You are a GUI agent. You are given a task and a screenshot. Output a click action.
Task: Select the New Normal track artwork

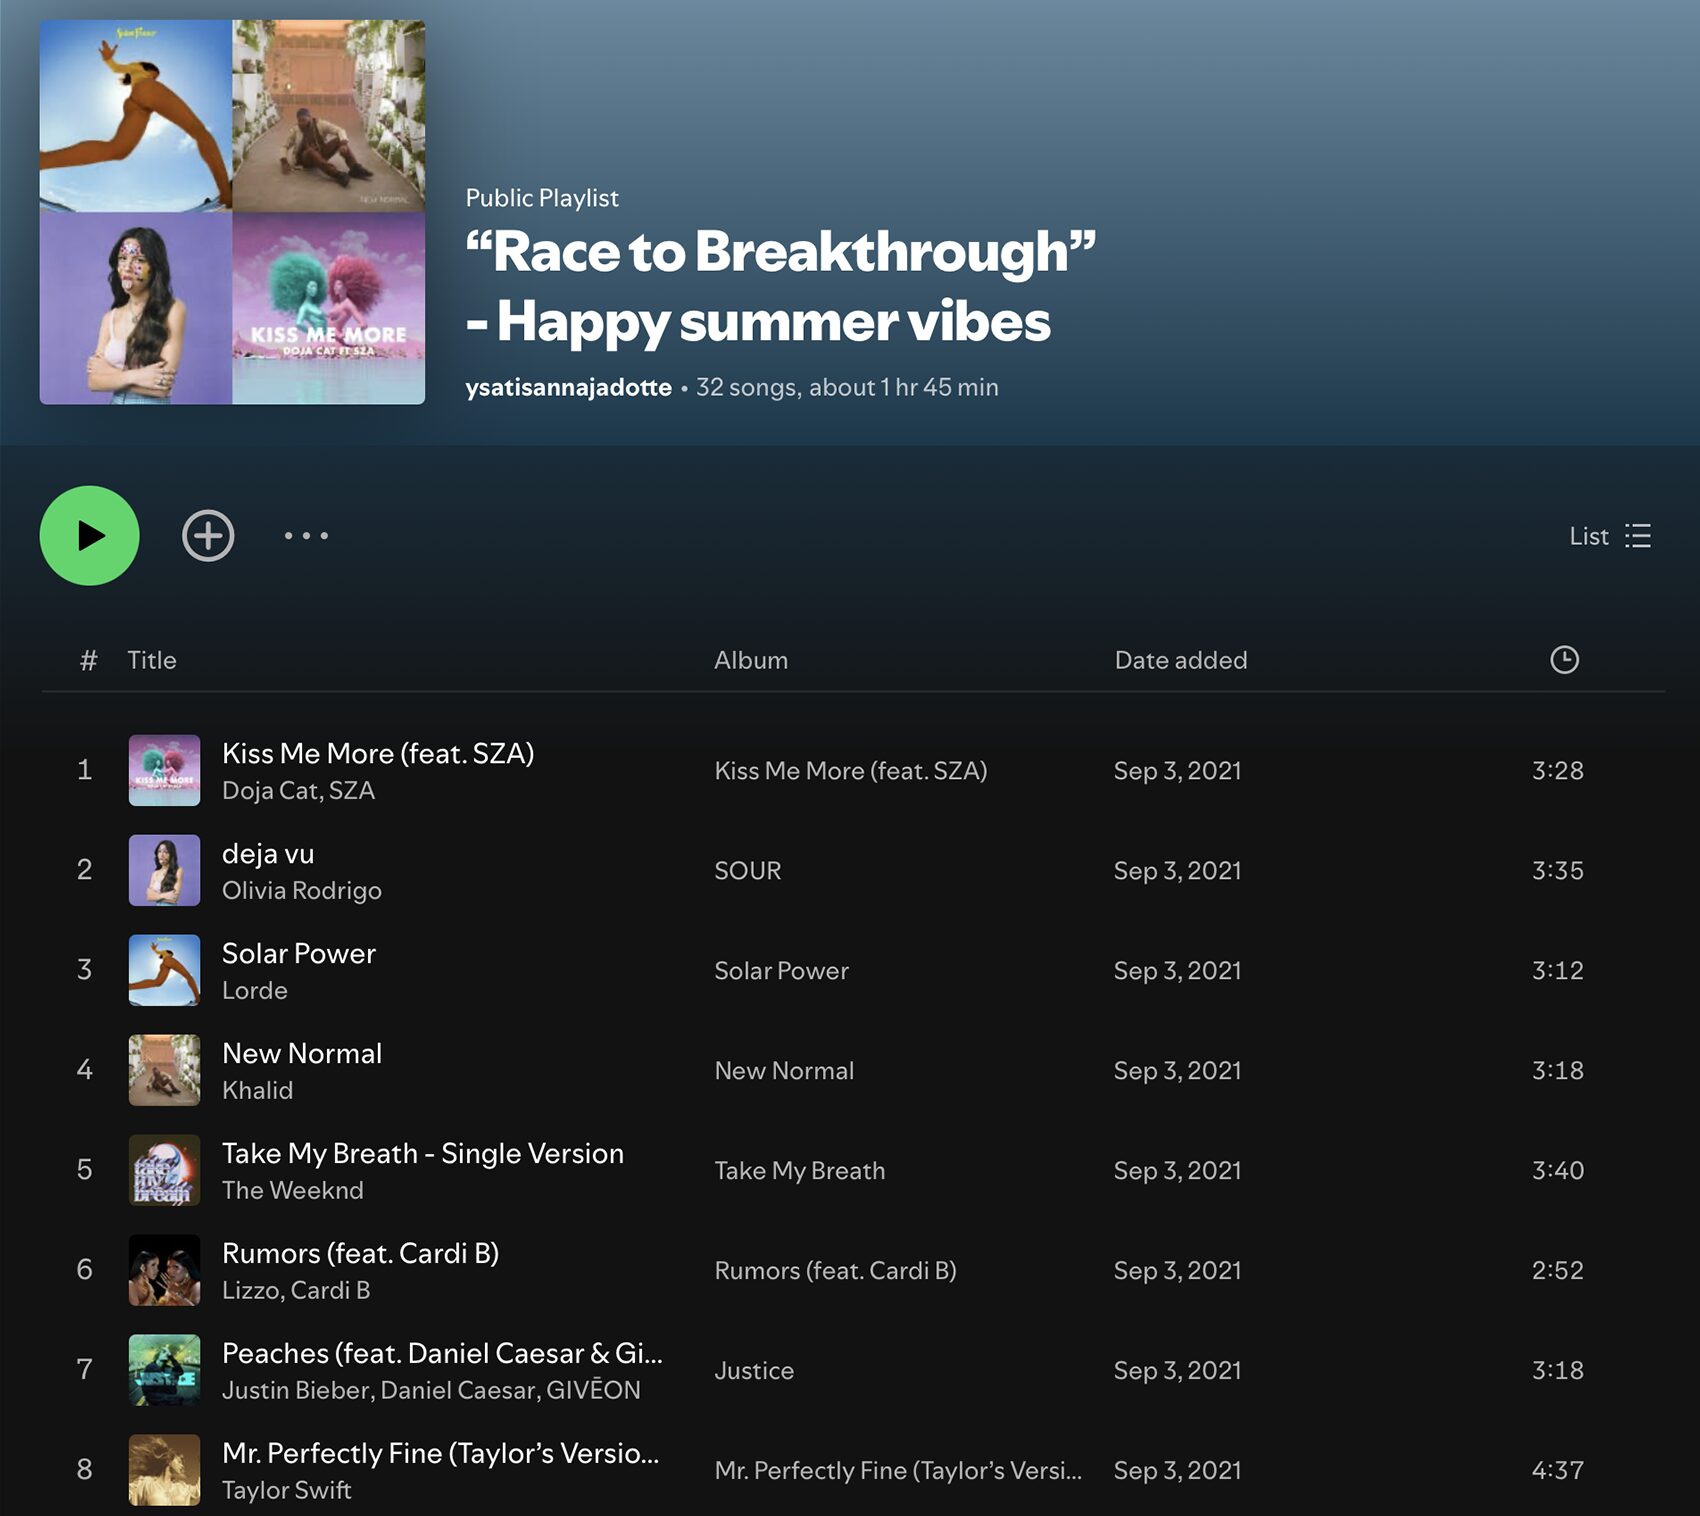coord(164,1070)
